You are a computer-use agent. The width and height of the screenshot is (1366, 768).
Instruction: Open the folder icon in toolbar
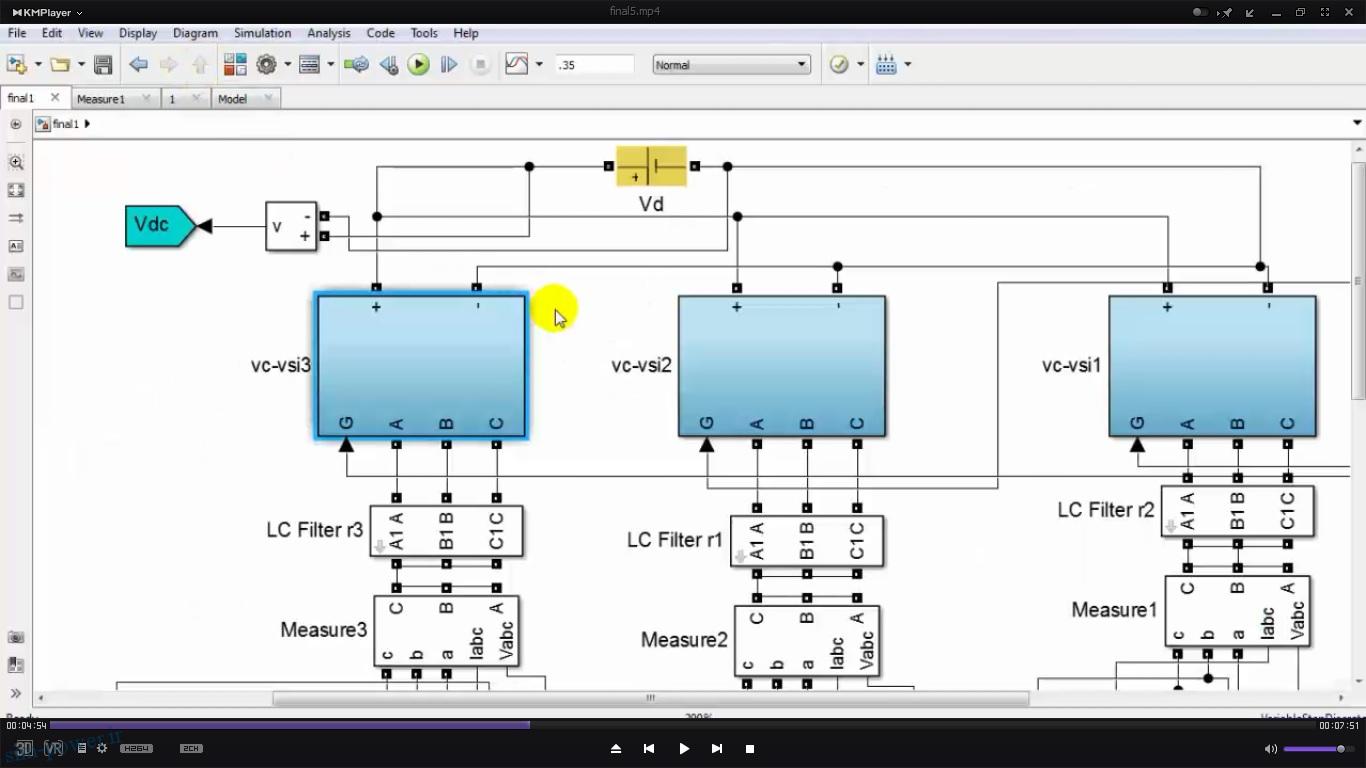pos(60,64)
